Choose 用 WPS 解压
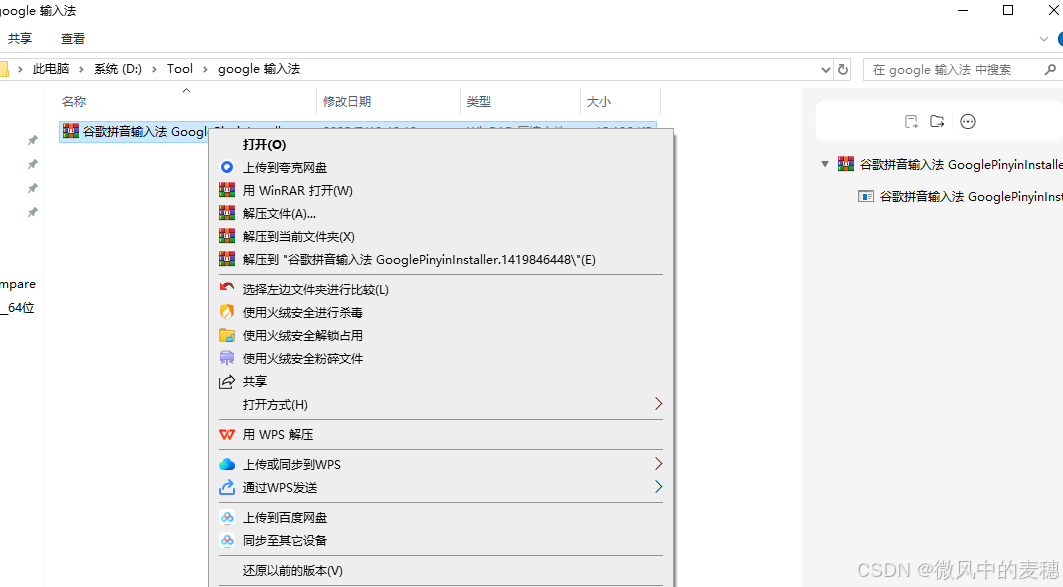 pyautogui.click(x=278, y=434)
